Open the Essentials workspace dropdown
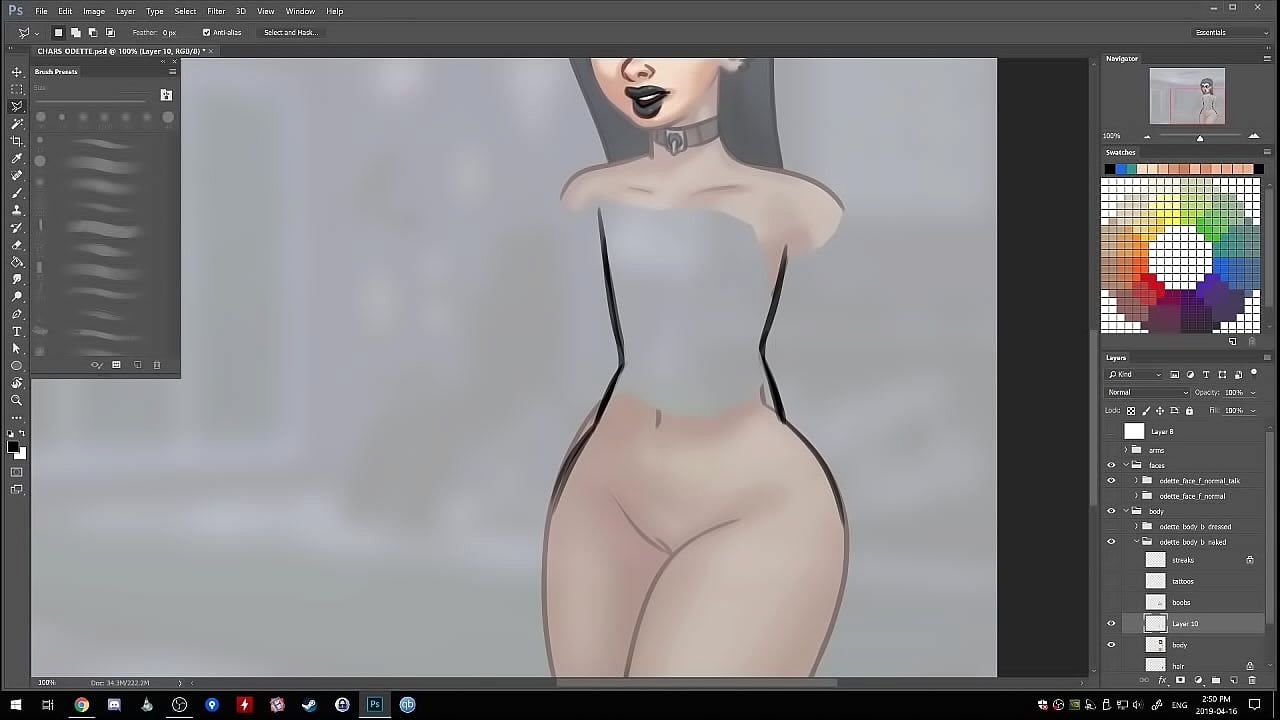 click(x=1231, y=33)
